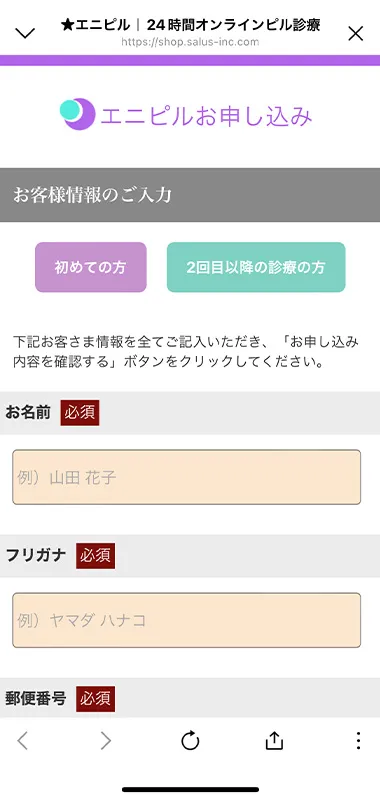Viewport: 380px width, 800px height.
Task: Select the 初めての方 tab button
Action: click(91, 267)
